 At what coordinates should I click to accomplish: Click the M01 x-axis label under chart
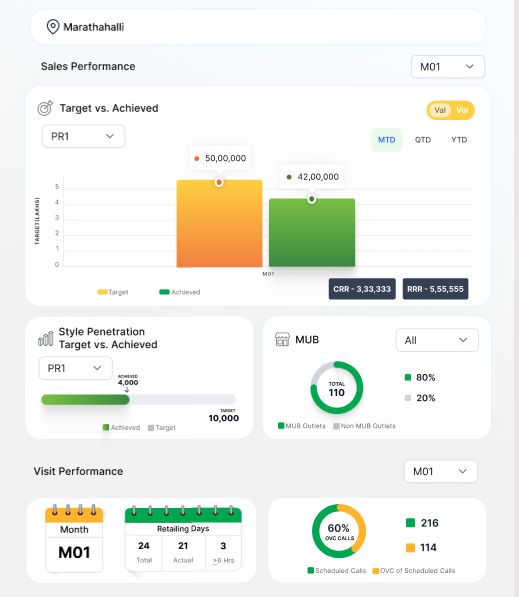click(x=268, y=274)
